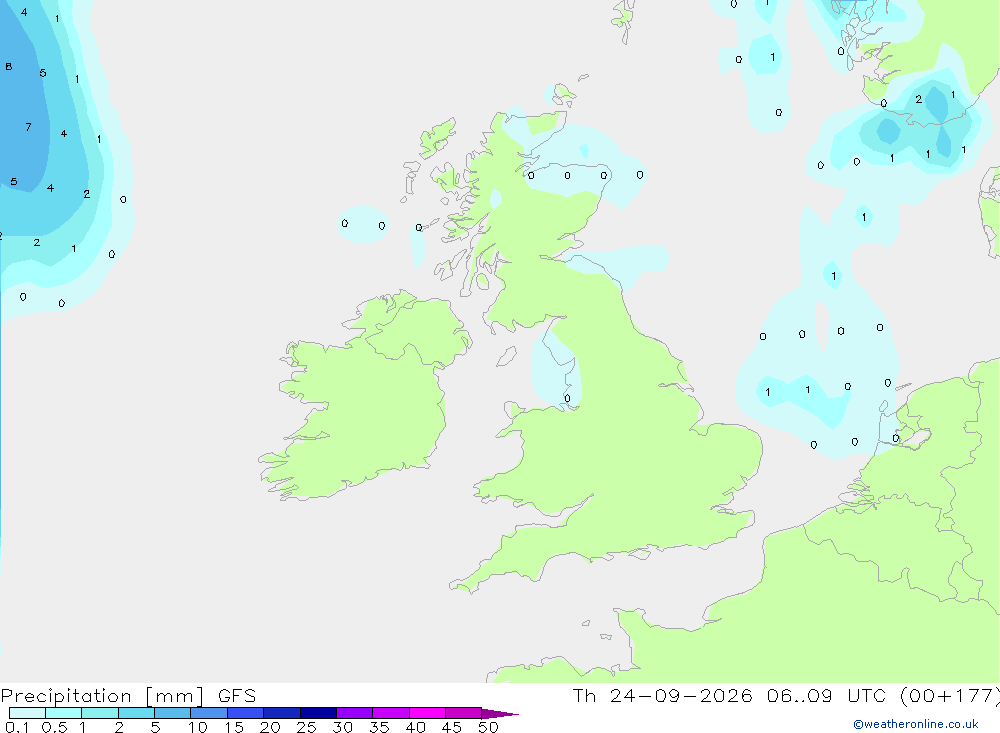Click the '(00+177)' forecast offset label
Image resolution: width=1000 pixels, height=733 pixels.
click(x=950, y=695)
